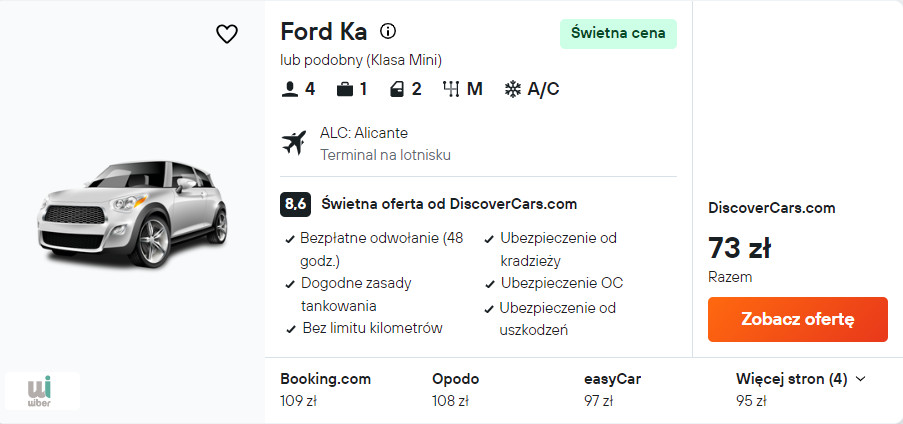
Task: Select the easyCar 97 zł offer
Action: click(x=612, y=389)
